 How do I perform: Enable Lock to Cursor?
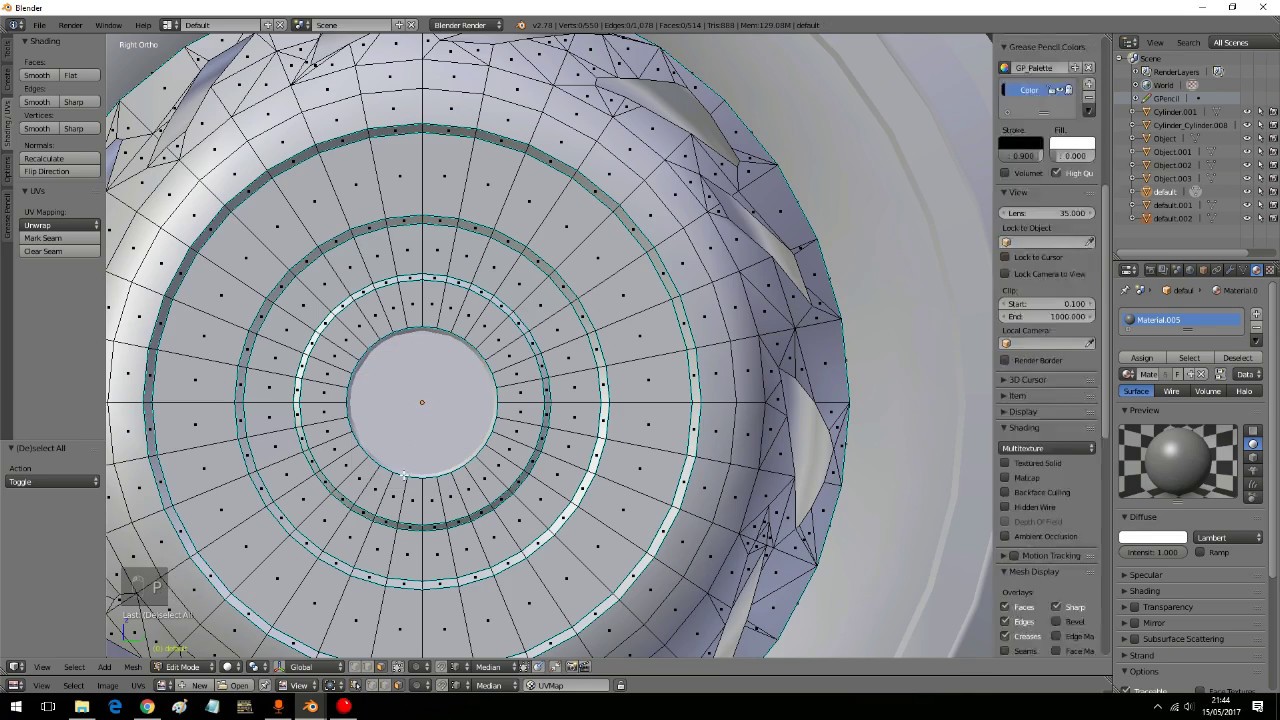point(1006,257)
